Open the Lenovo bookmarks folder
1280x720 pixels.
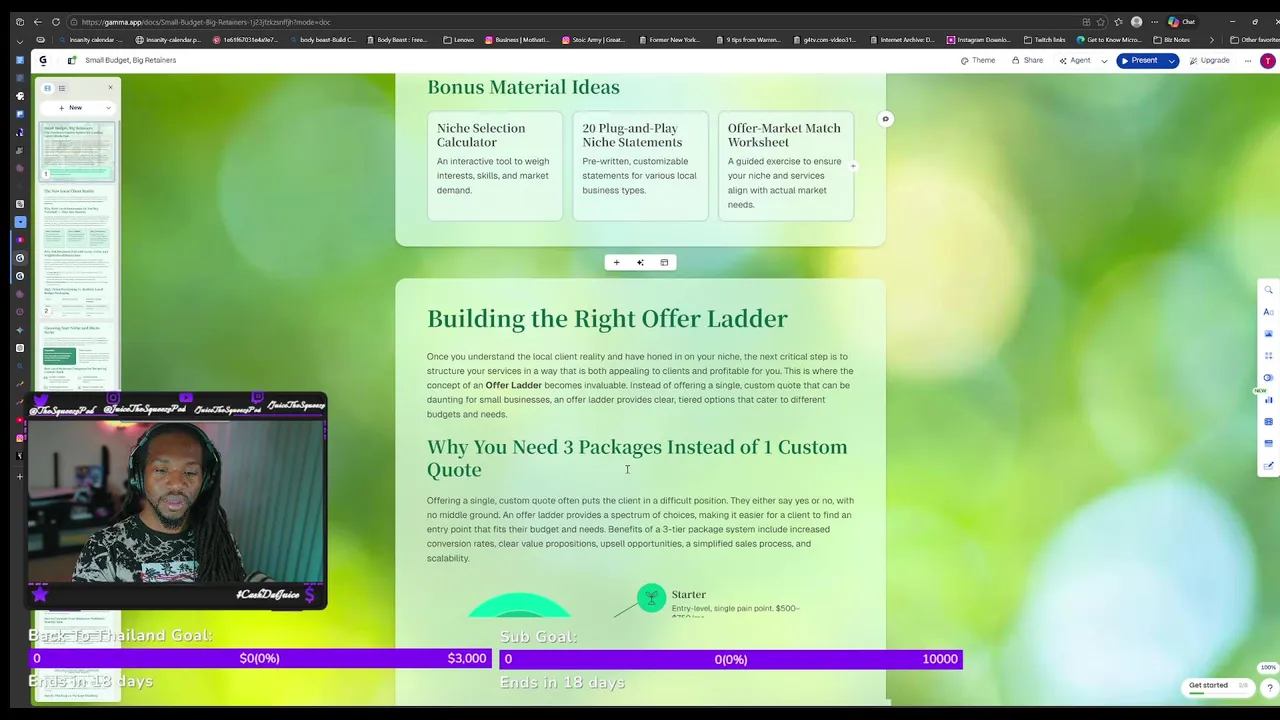(459, 40)
